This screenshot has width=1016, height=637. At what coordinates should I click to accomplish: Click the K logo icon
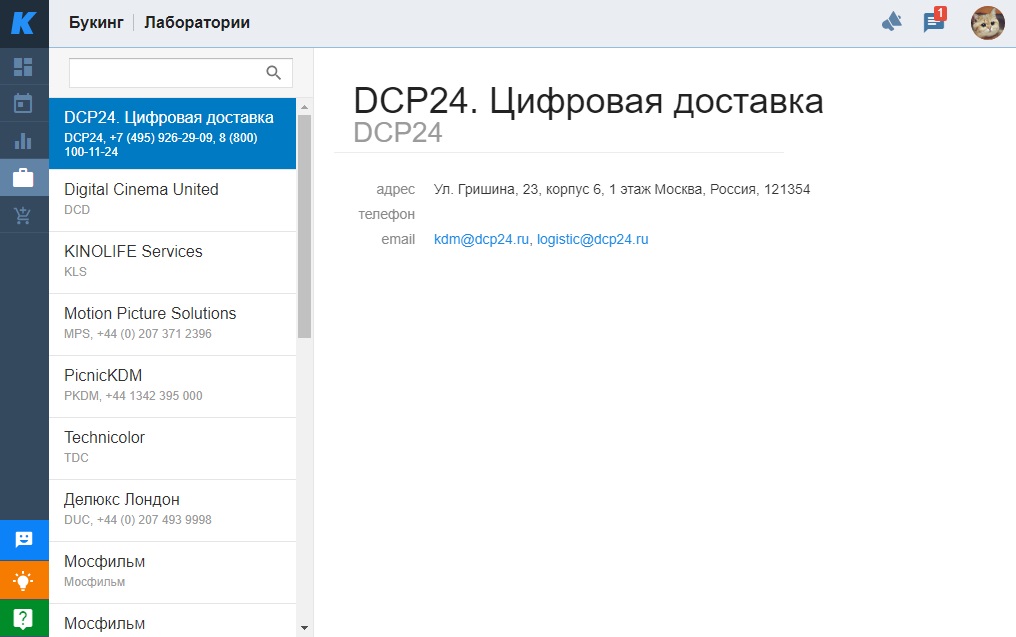click(24, 23)
